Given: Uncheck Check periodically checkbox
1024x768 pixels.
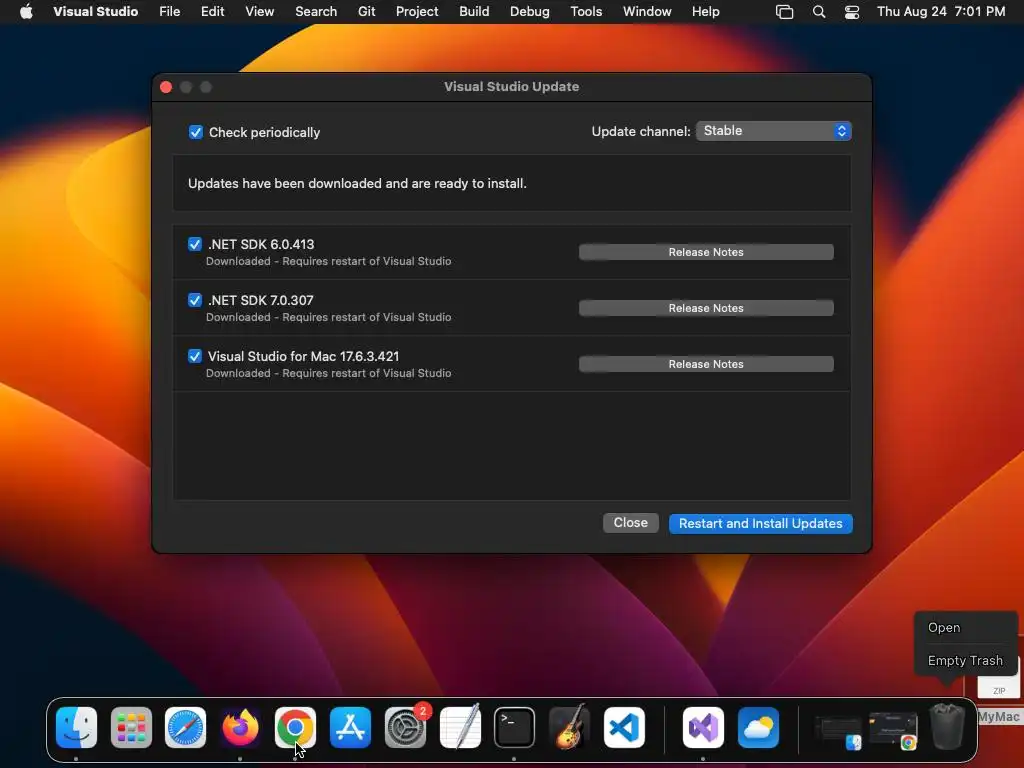Looking at the screenshot, I should [x=195, y=132].
